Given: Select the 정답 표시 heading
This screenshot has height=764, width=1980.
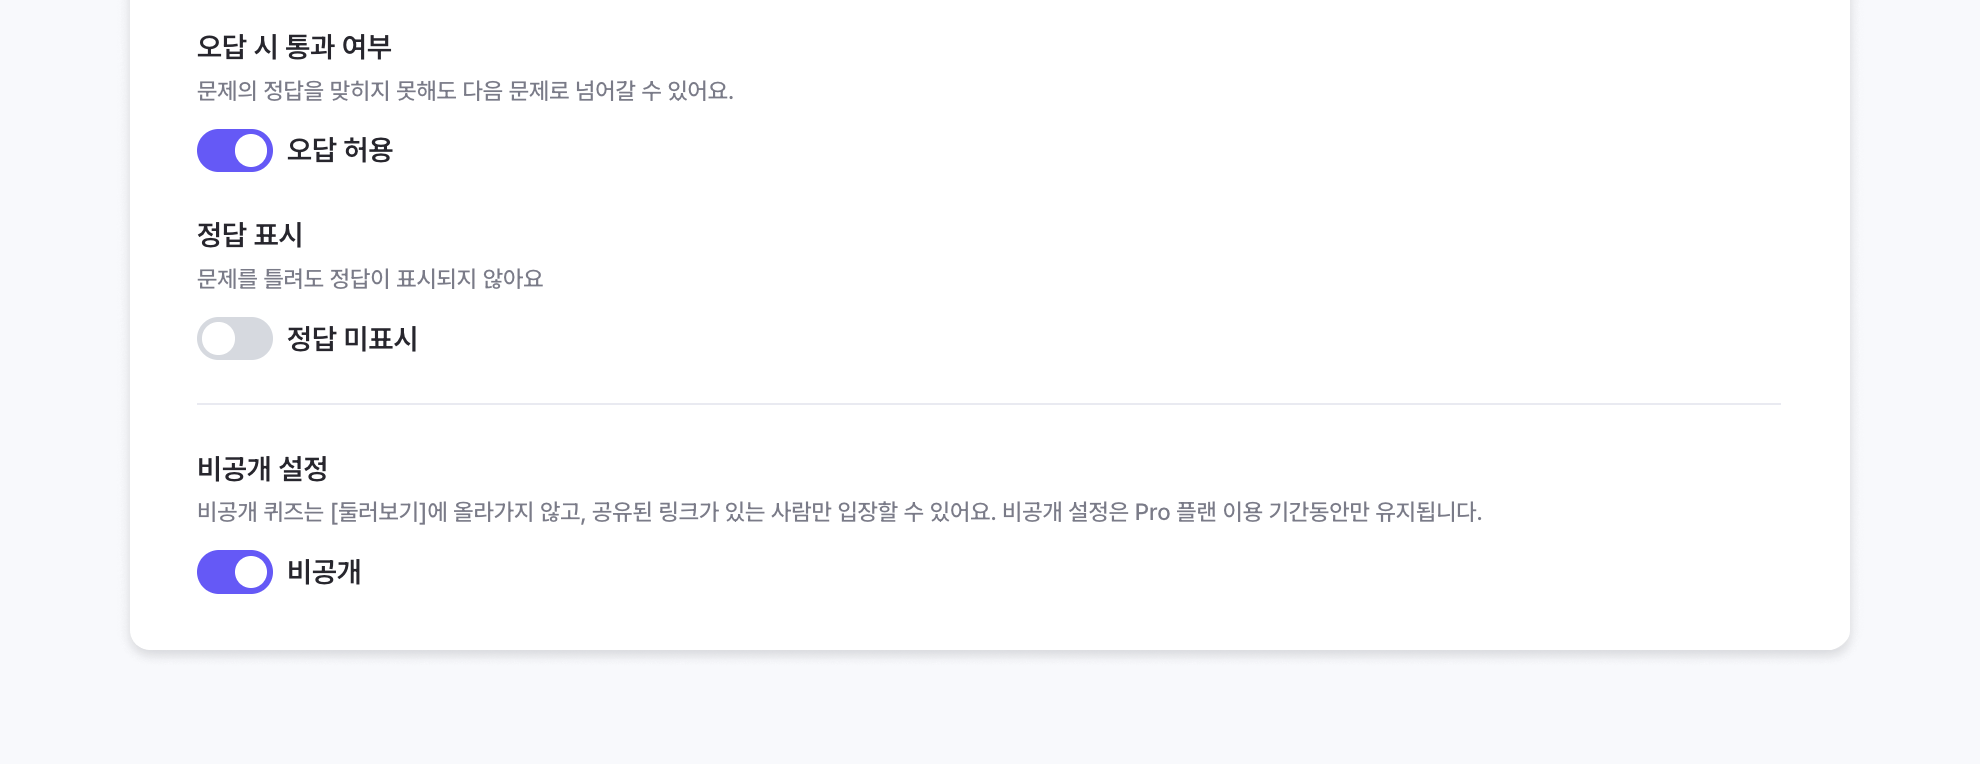Looking at the screenshot, I should pos(250,234).
